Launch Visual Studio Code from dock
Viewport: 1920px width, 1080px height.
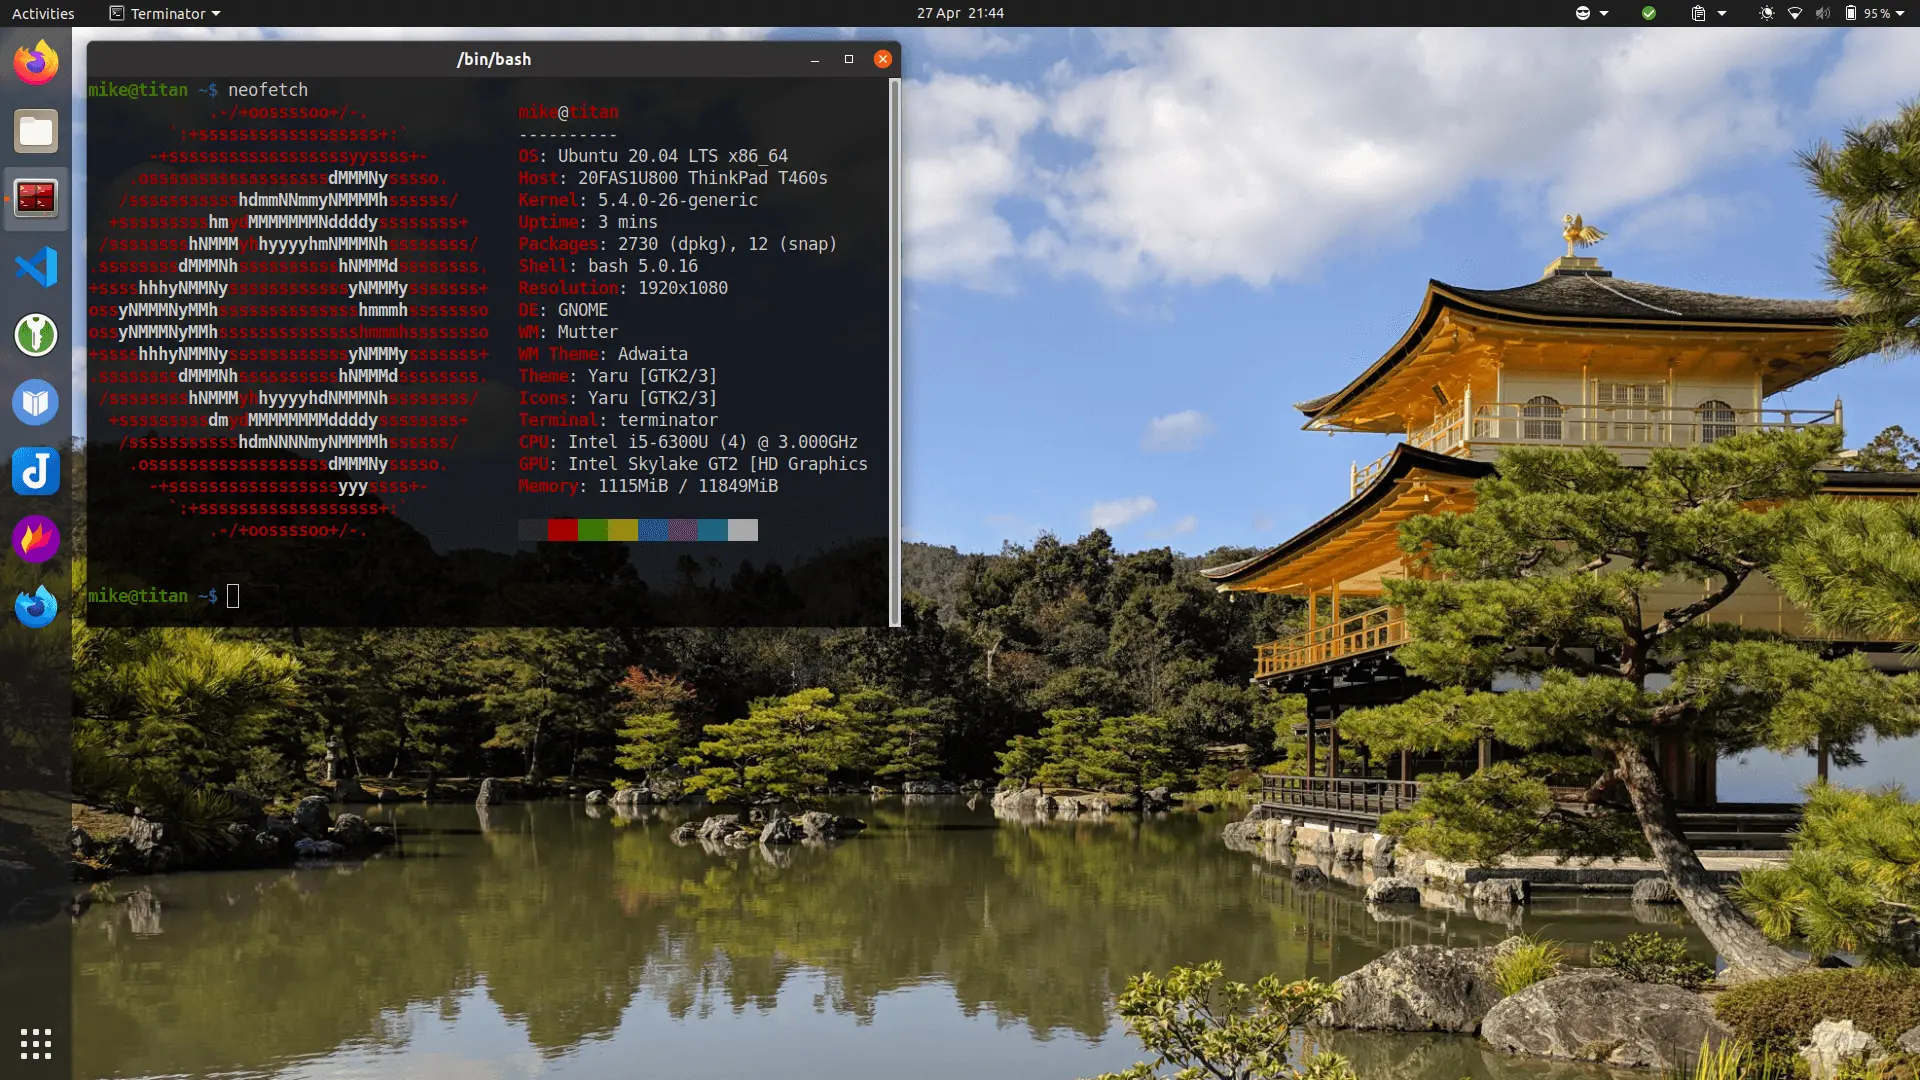coord(36,267)
